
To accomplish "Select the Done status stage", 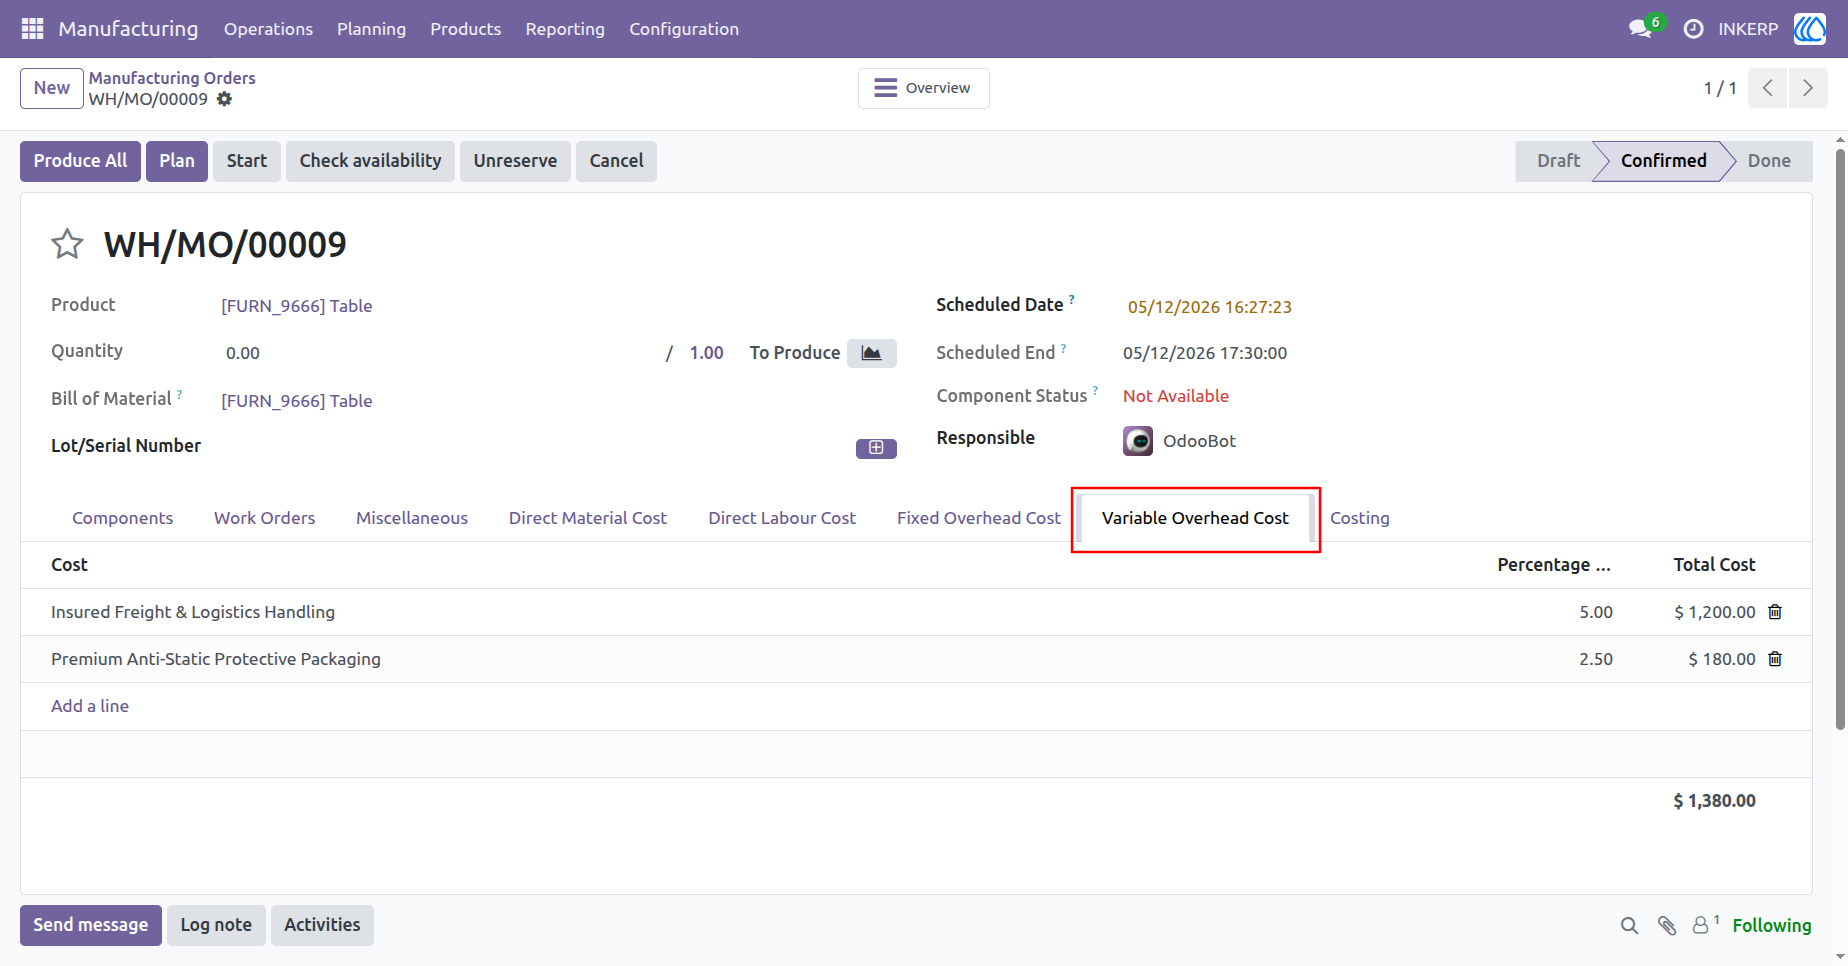I will coord(1768,161).
